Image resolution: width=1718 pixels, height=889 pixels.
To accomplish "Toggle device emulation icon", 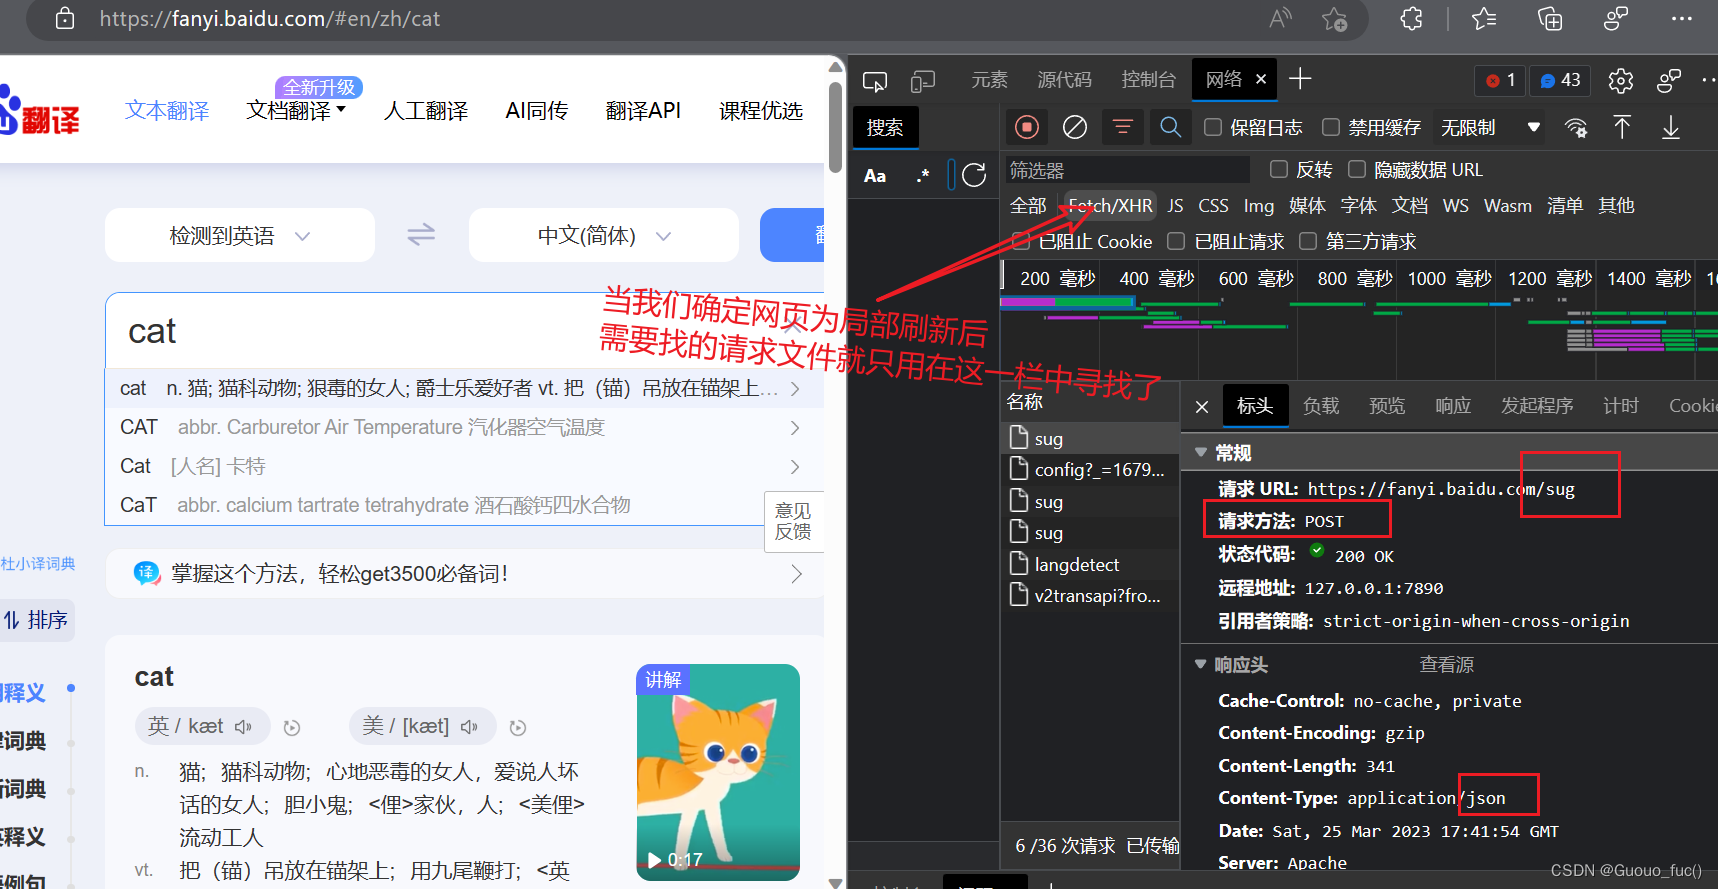I will pos(923,80).
